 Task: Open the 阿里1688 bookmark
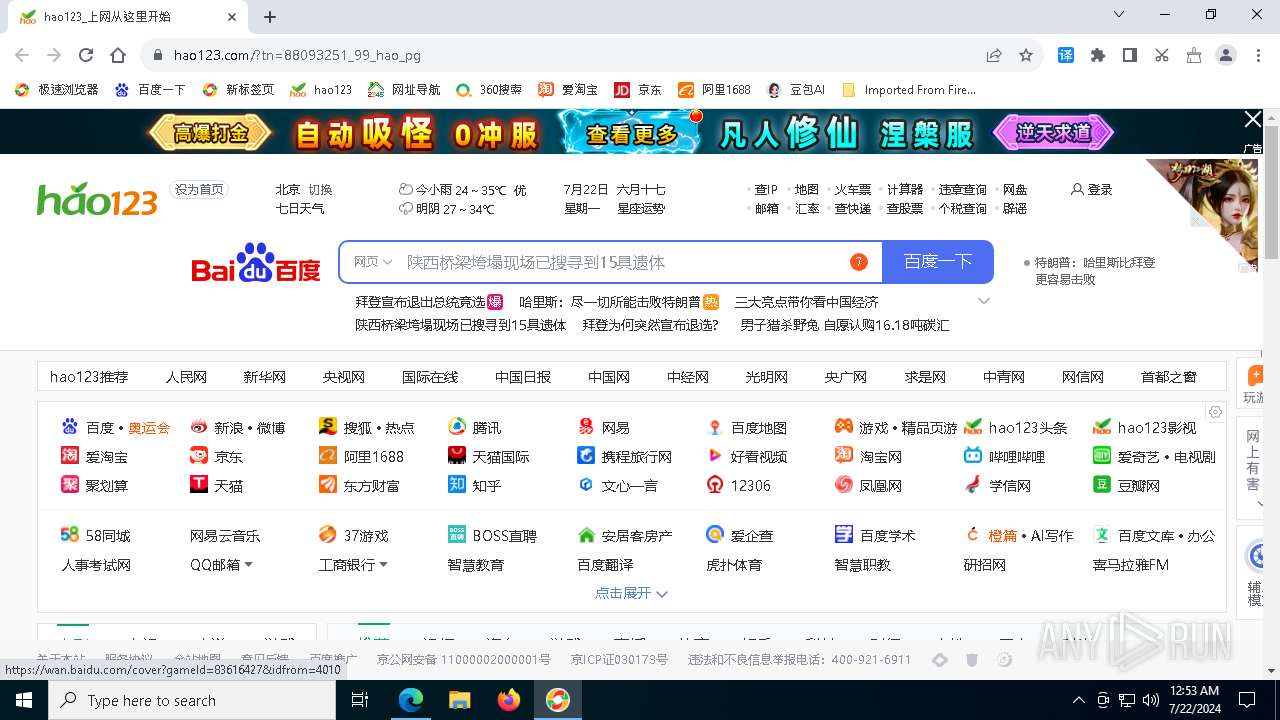(x=714, y=90)
